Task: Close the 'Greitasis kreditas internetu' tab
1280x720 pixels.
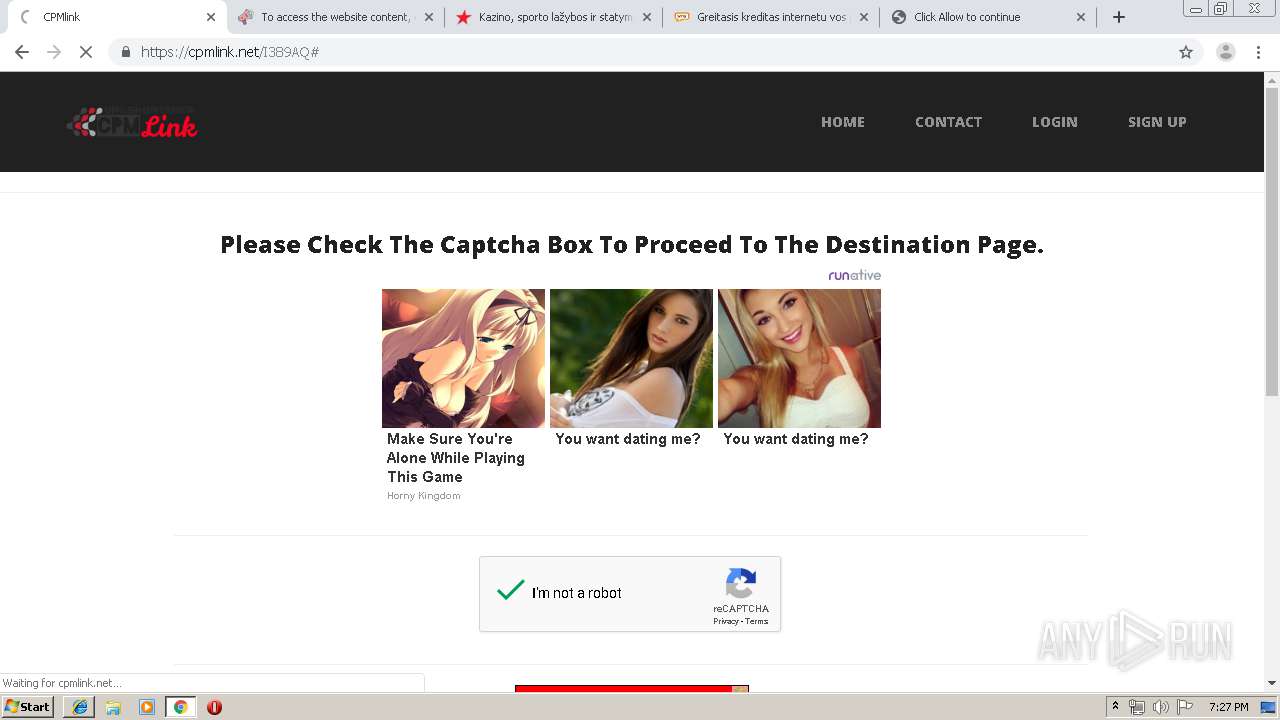Action: click(864, 17)
